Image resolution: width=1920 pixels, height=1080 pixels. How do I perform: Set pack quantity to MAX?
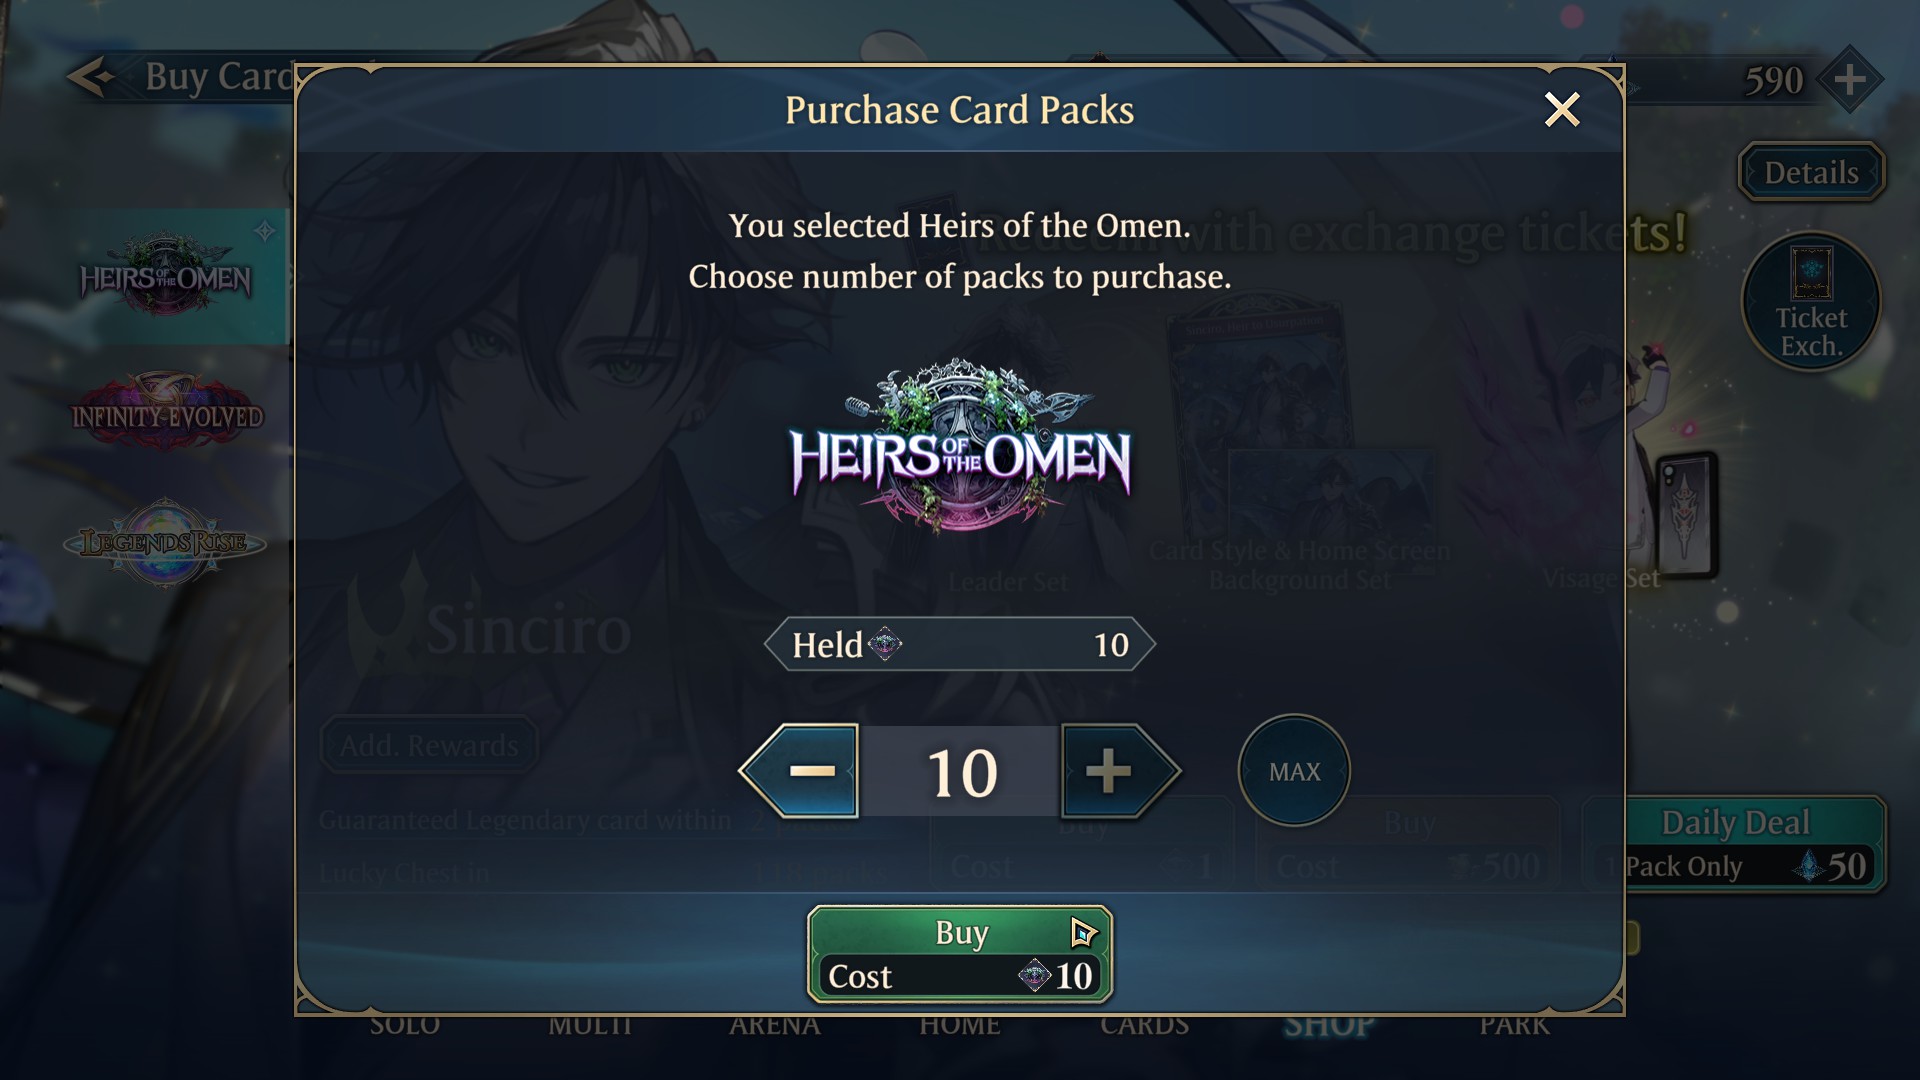coord(1294,771)
